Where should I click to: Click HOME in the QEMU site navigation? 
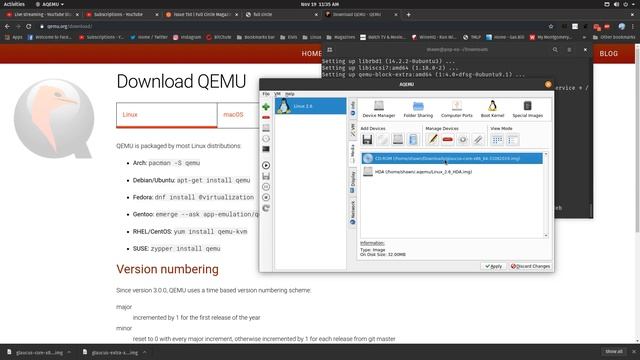pos(311,53)
